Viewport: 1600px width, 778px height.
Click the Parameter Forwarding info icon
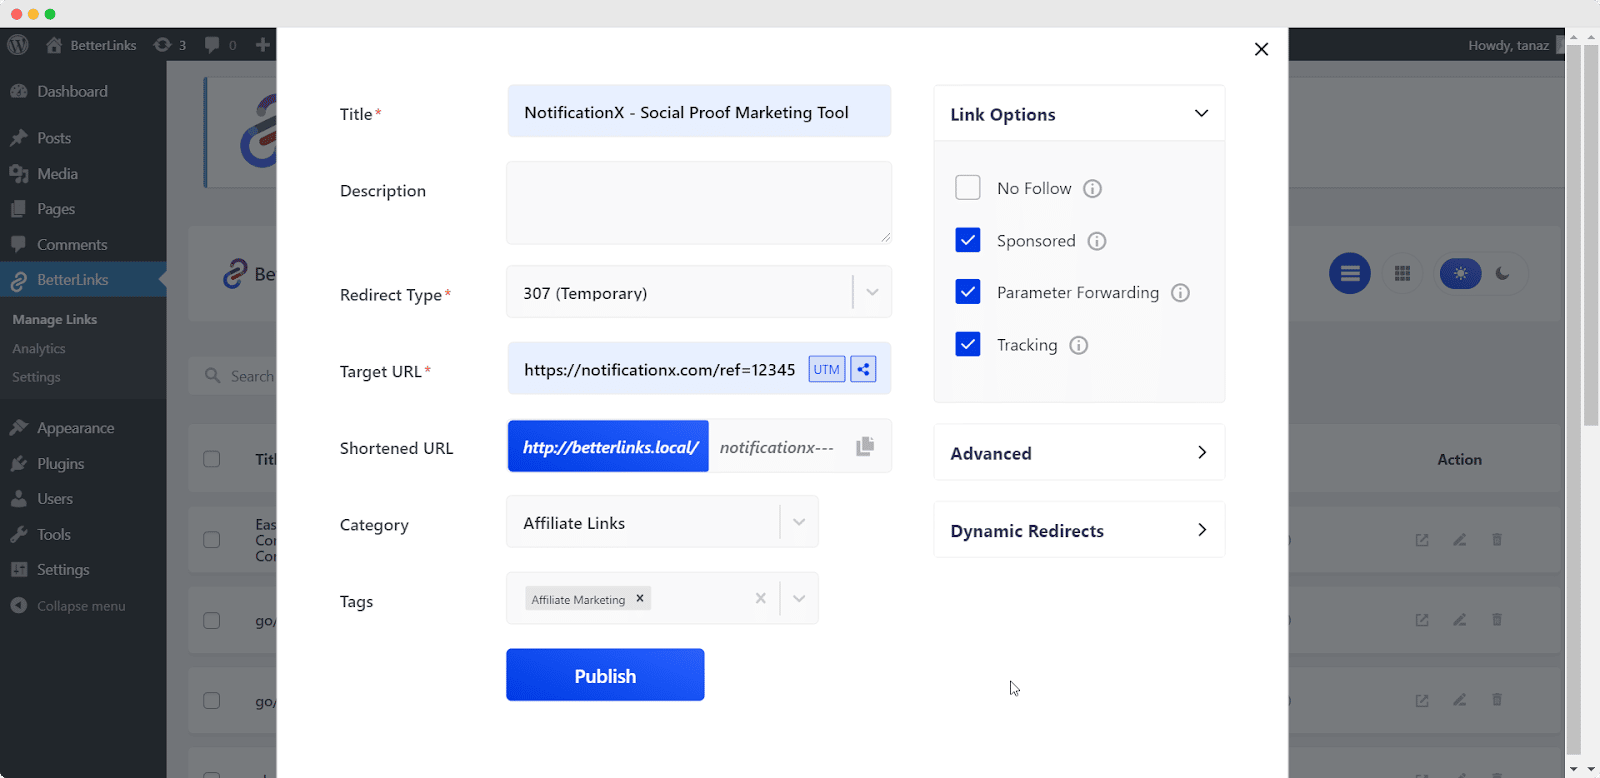(1180, 293)
